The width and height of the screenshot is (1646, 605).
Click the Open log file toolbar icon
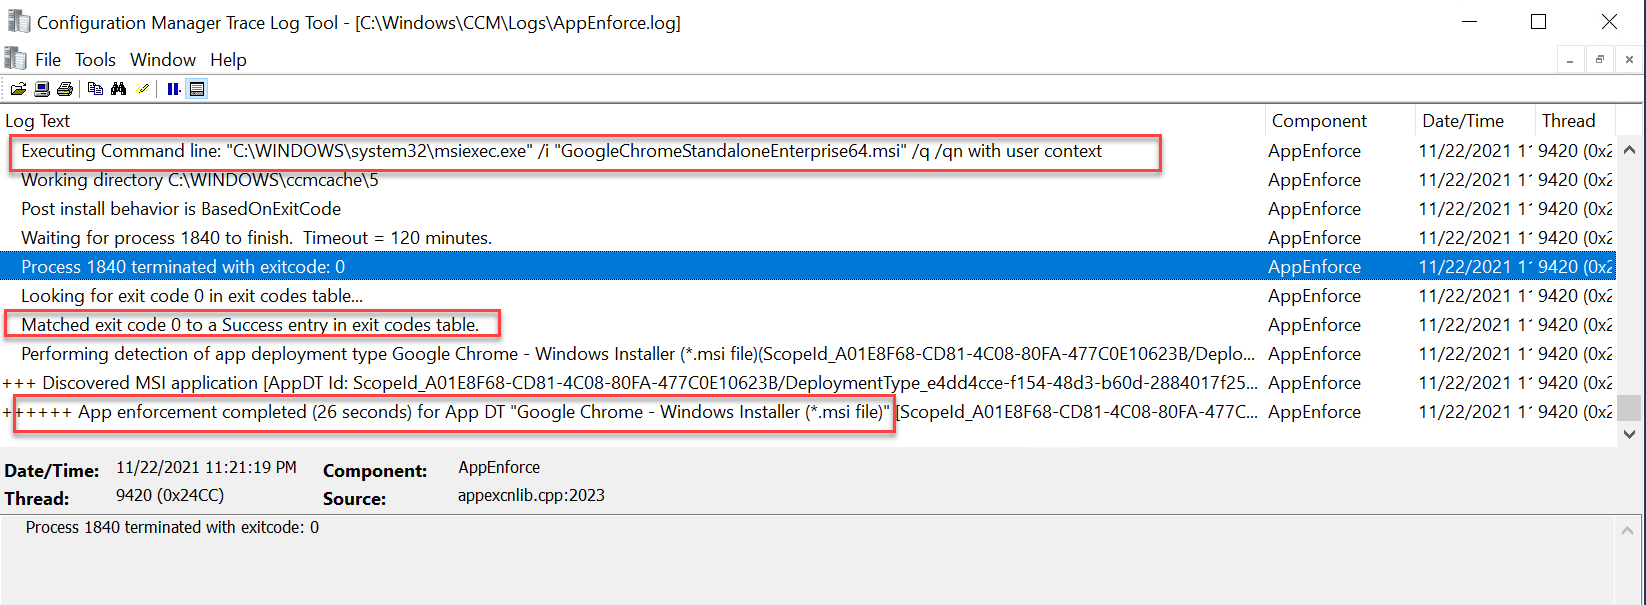point(18,89)
